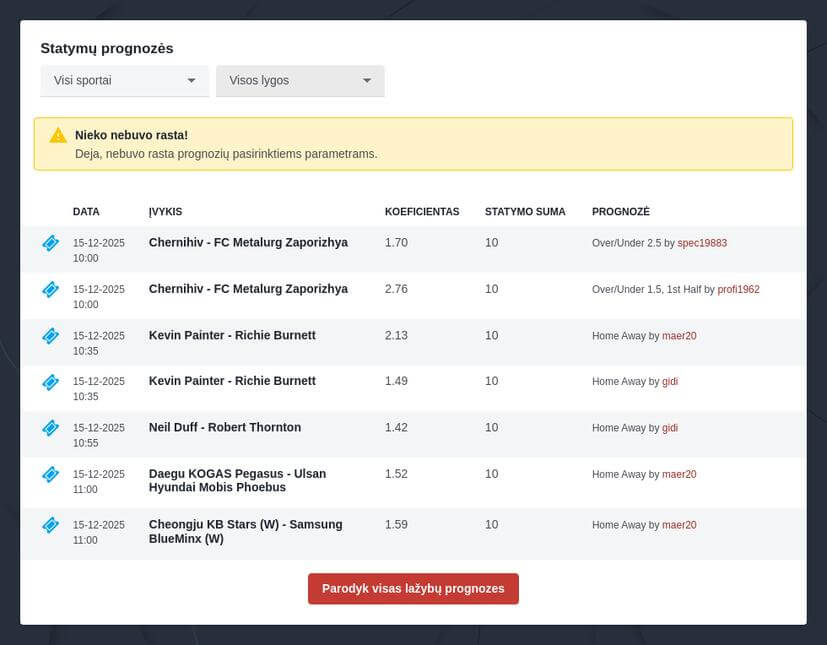The image size is (827, 645).
Task: Click ticket icon for Kevin Painter 1.49 row
Action: 50,381
